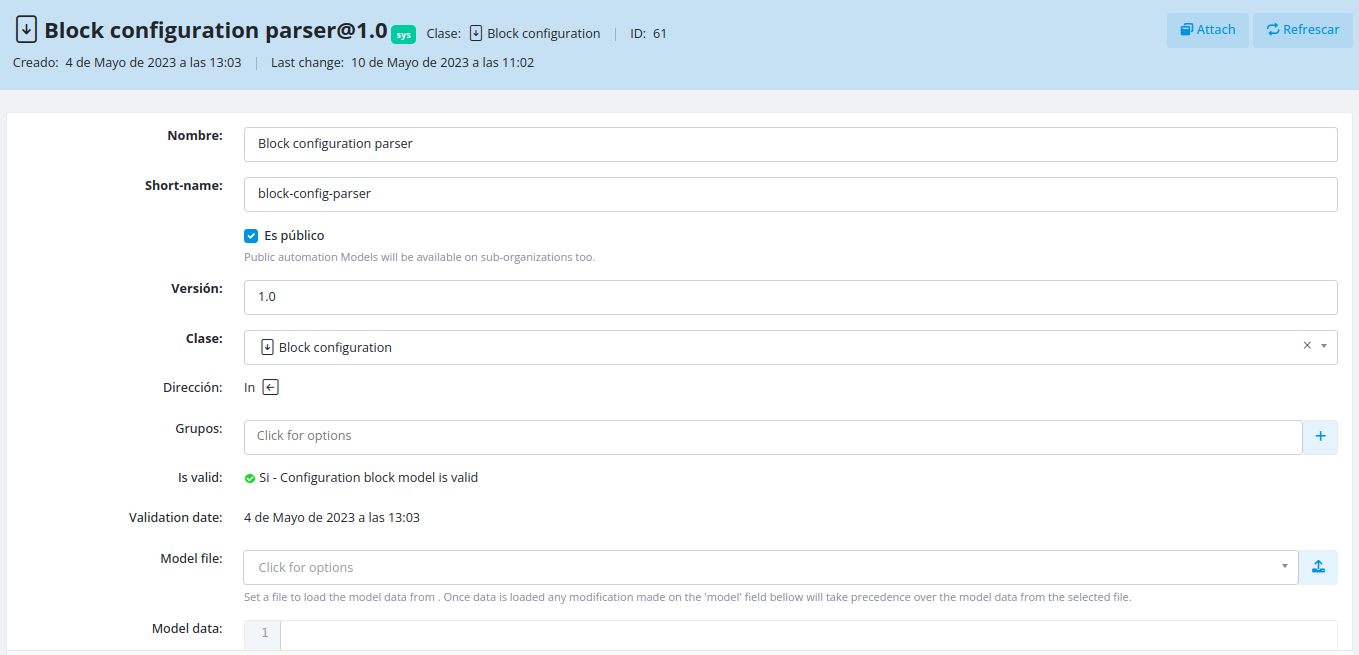Open the Model file dropdown
The width and height of the screenshot is (1359, 655).
coord(1284,567)
